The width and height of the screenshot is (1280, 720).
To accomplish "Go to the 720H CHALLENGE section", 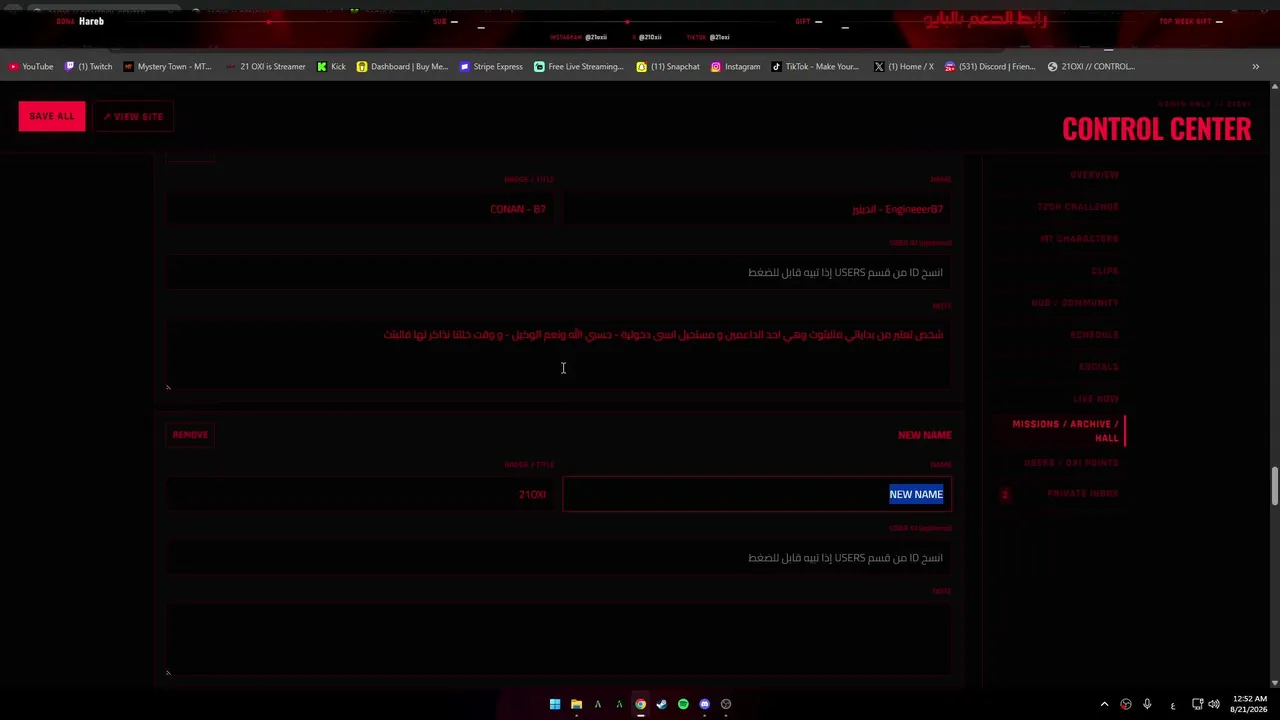I will (1078, 207).
